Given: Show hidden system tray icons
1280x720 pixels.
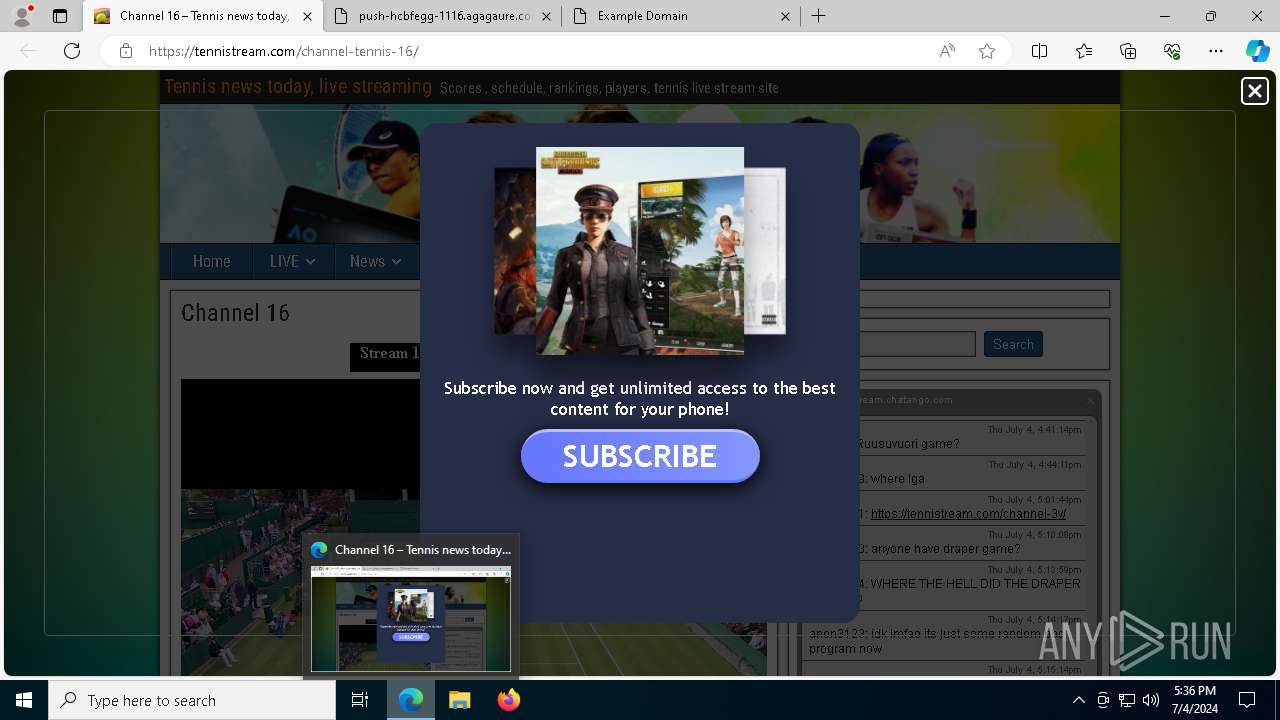Looking at the screenshot, I should pyautogui.click(x=1078, y=700).
